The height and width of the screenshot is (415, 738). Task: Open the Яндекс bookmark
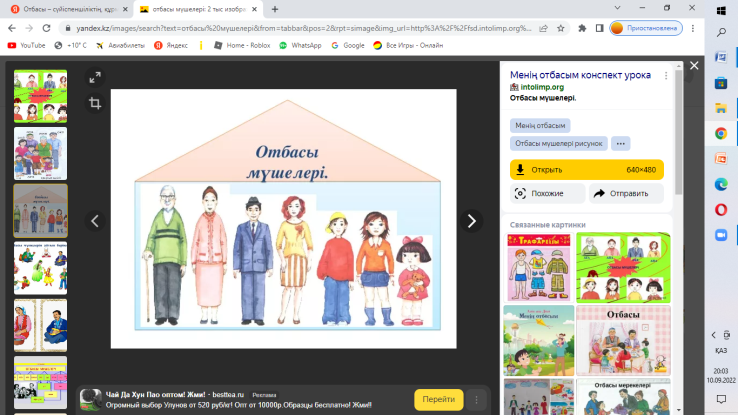click(171, 45)
